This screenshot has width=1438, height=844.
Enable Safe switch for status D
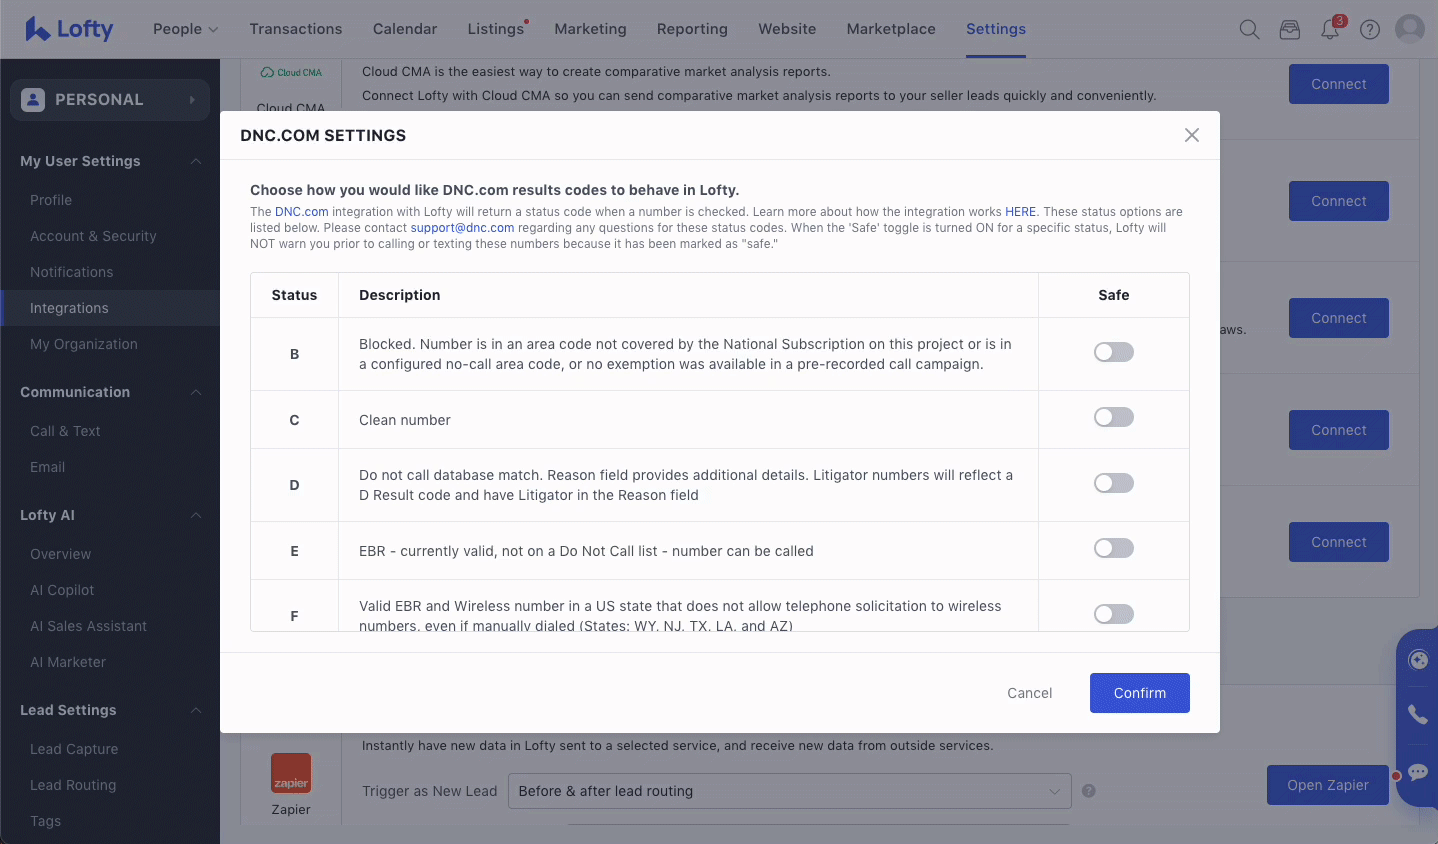coord(1113,483)
